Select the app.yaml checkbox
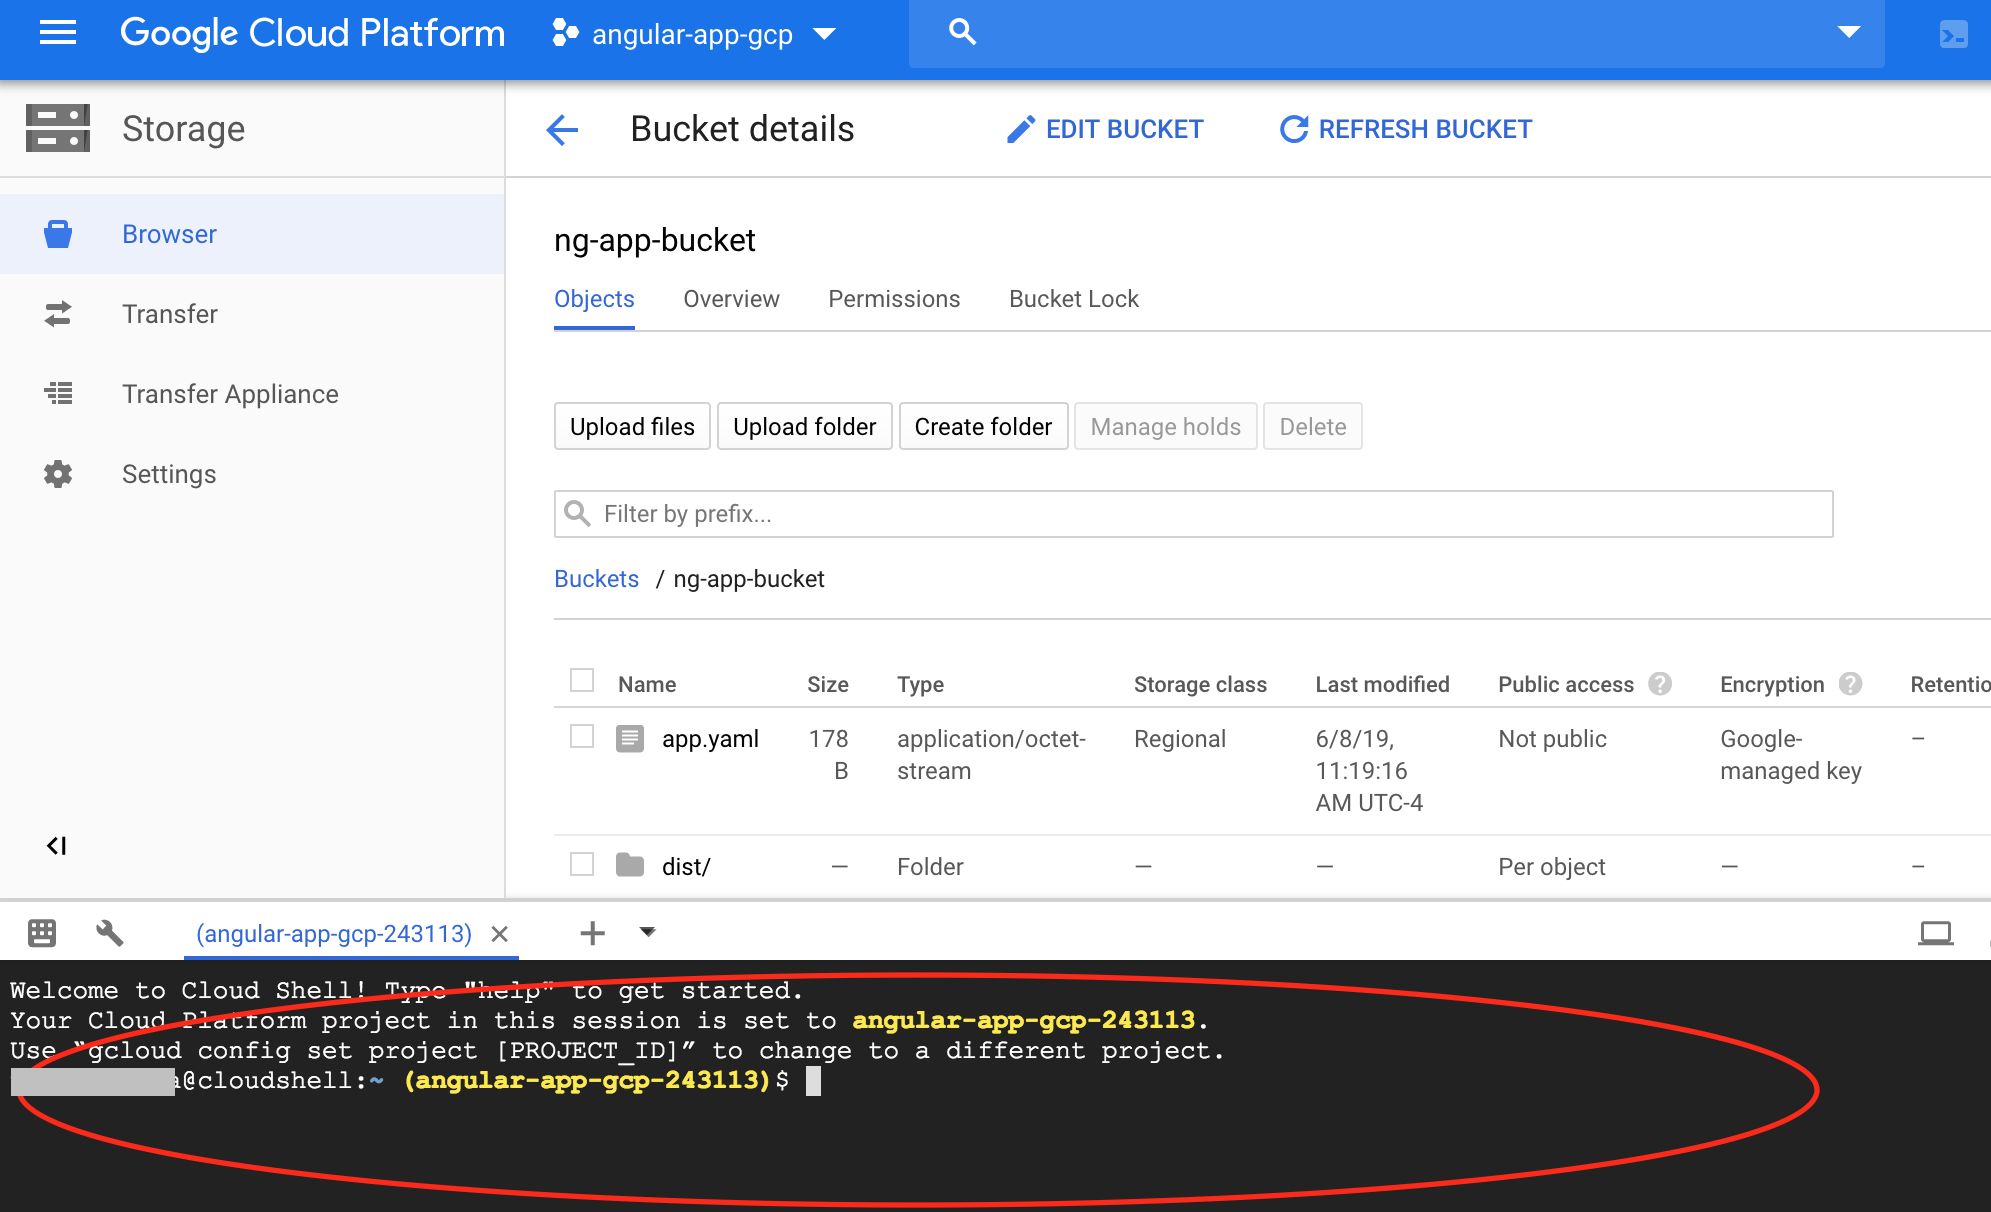 (x=582, y=737)
